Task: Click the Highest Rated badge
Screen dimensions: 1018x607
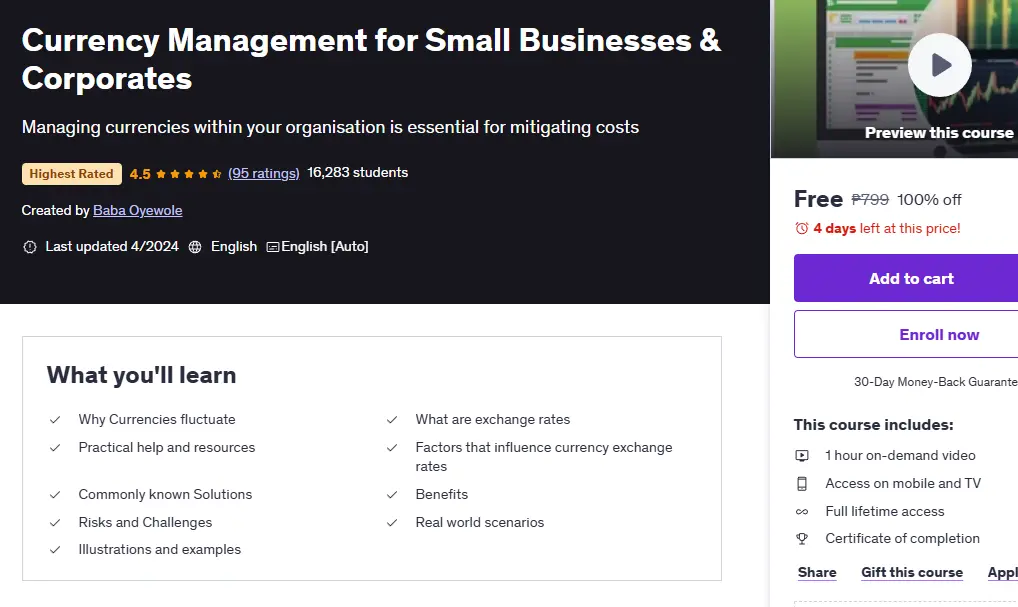Action: point(71,174)
